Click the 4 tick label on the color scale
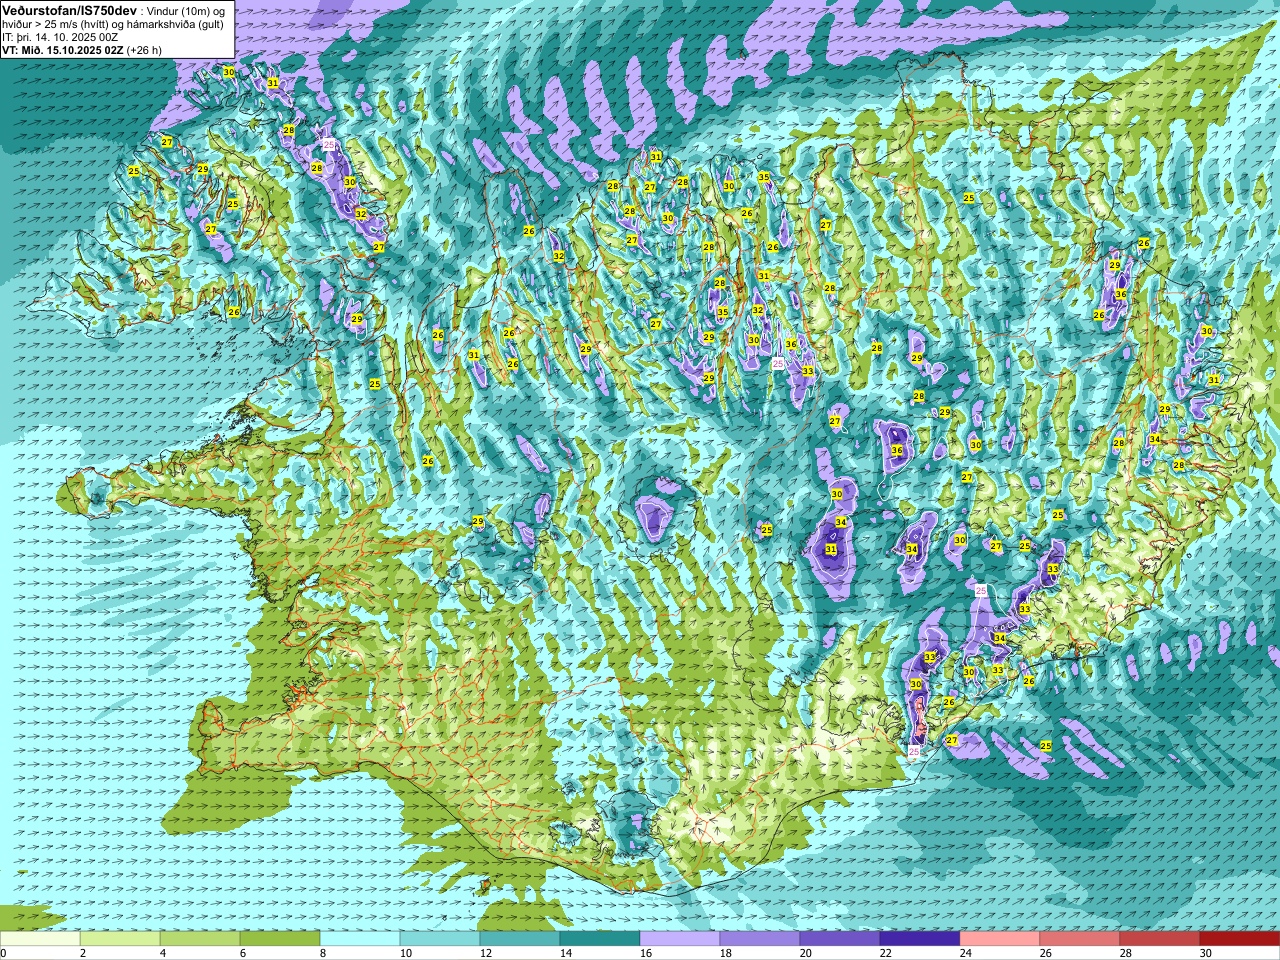The height and width of the screenshot is (960, 1280). tap(163, 953)
